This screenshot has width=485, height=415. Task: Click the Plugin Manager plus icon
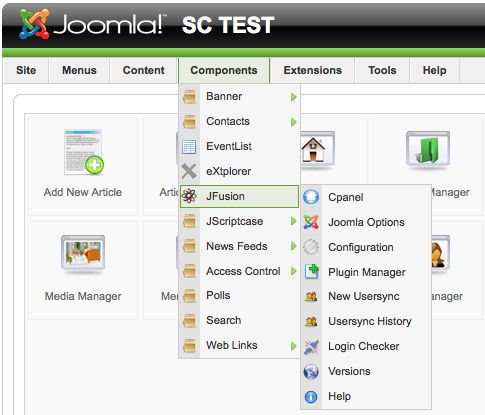pos(312,271)
